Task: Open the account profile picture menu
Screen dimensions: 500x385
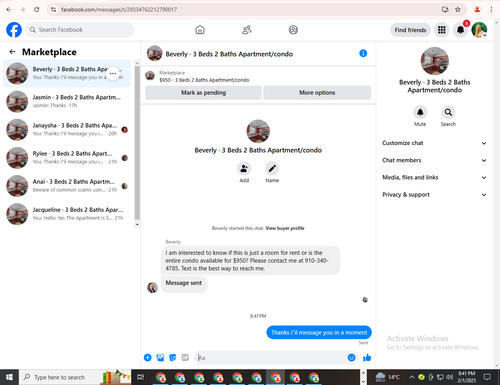Action: [x=479, y=30]
